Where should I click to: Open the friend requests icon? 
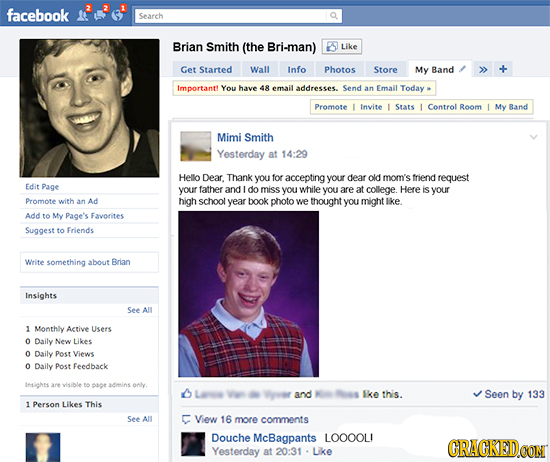pos(83,16)
